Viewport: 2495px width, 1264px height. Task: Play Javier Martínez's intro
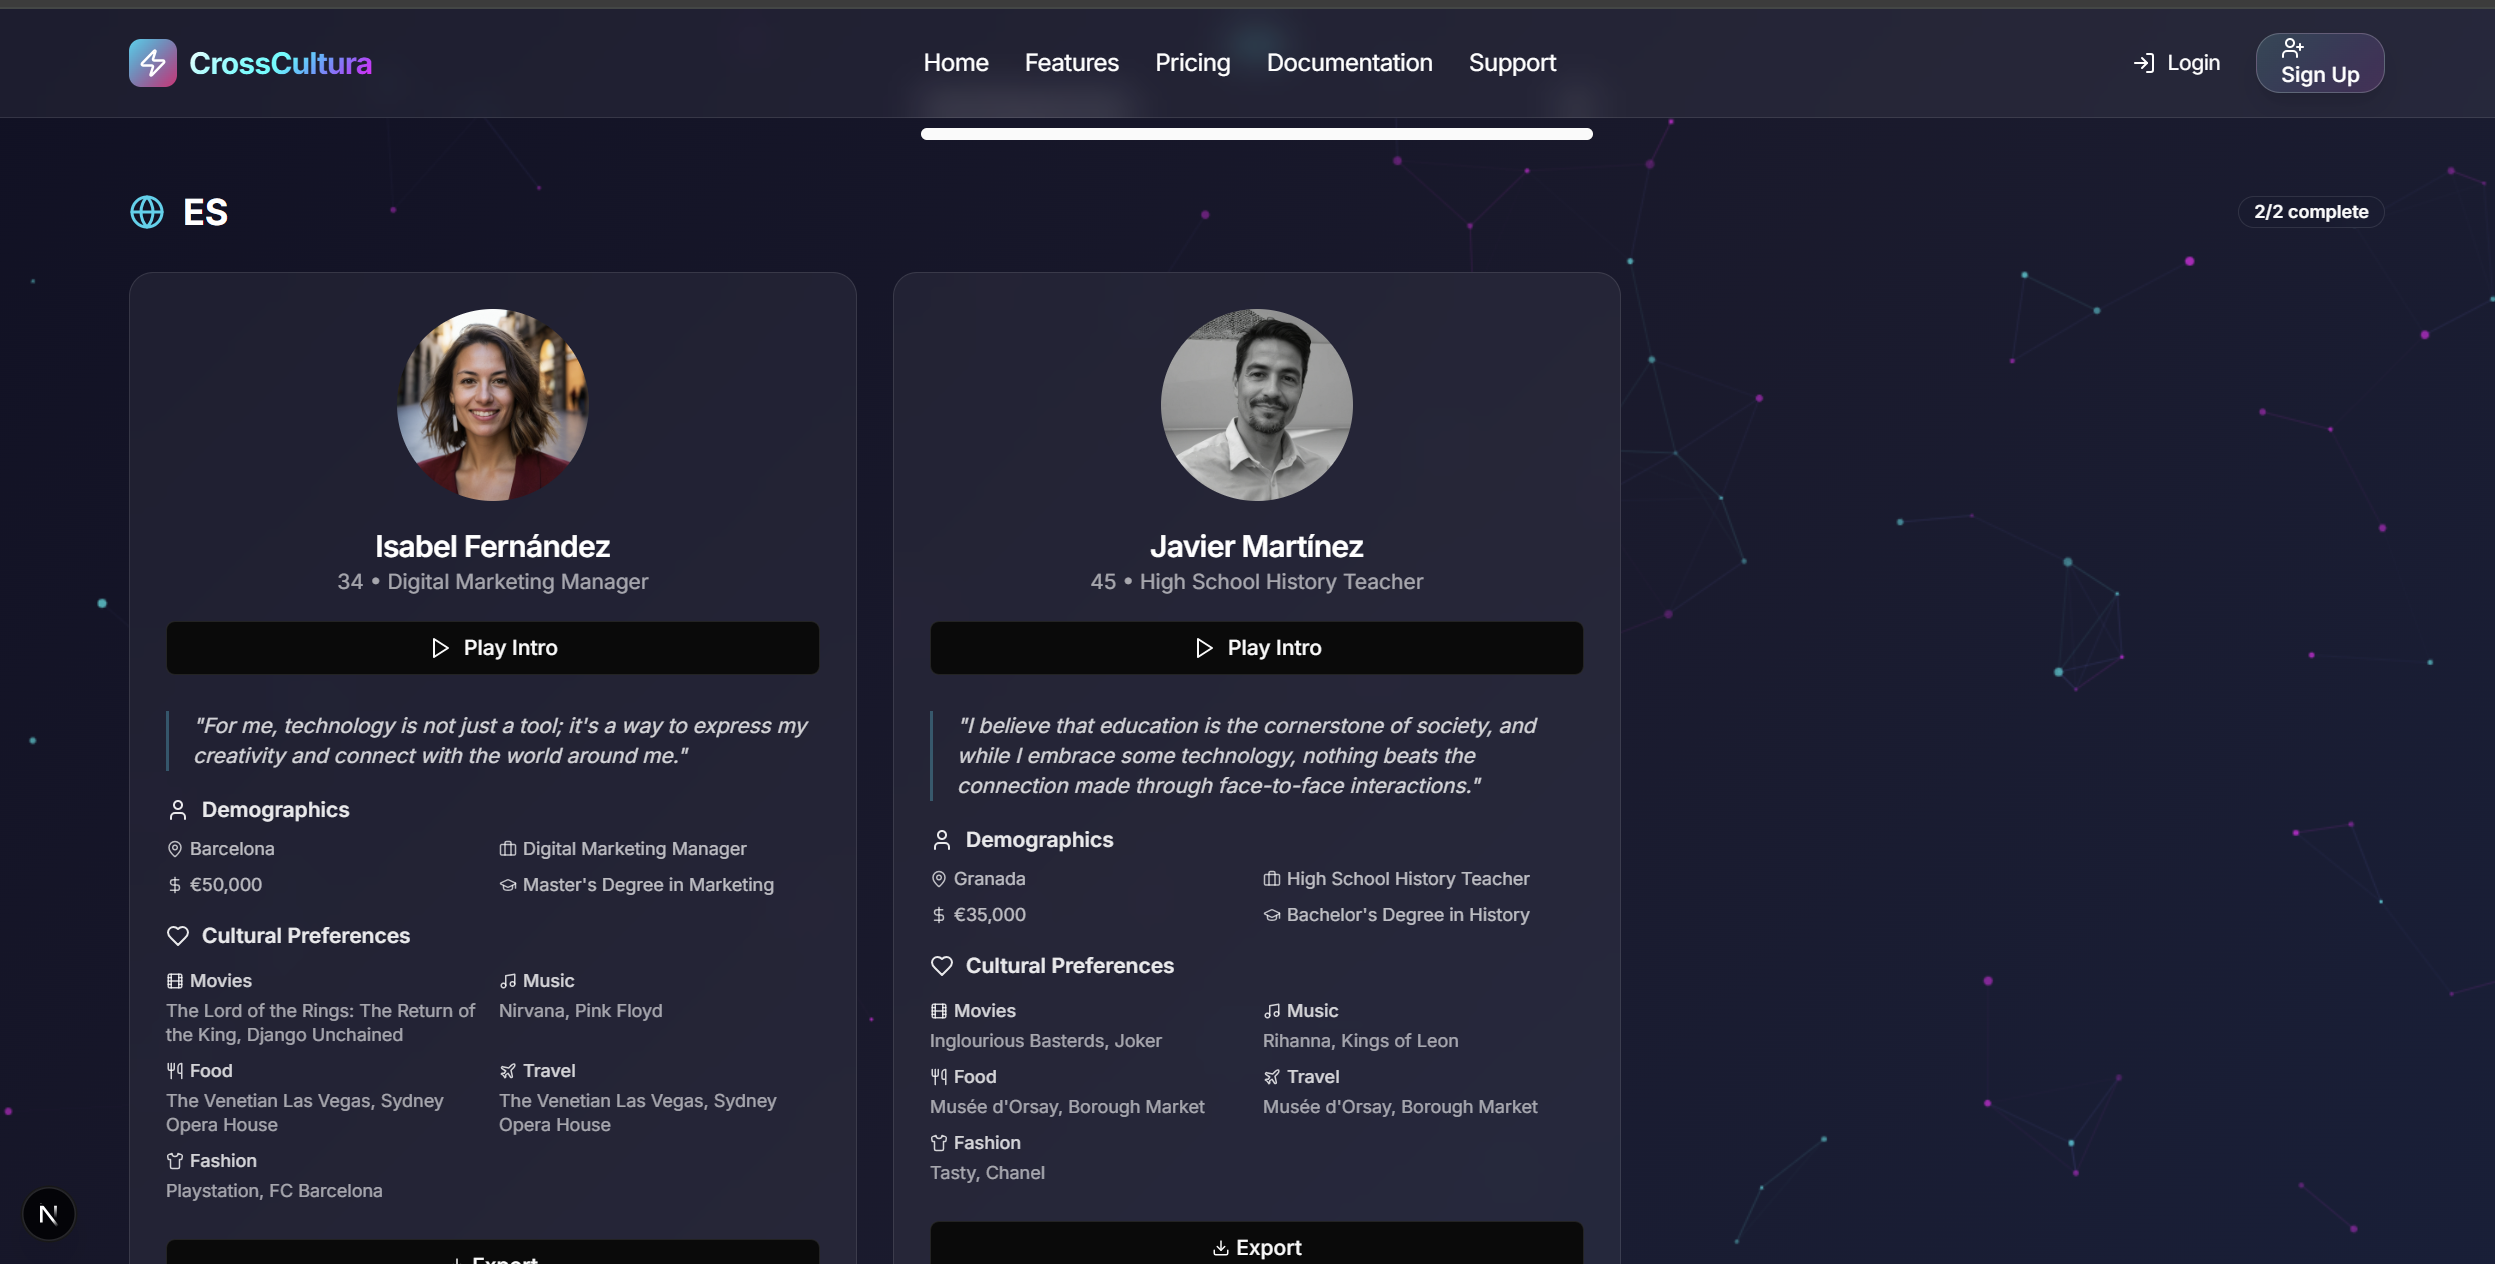[x=1256, y=648]
